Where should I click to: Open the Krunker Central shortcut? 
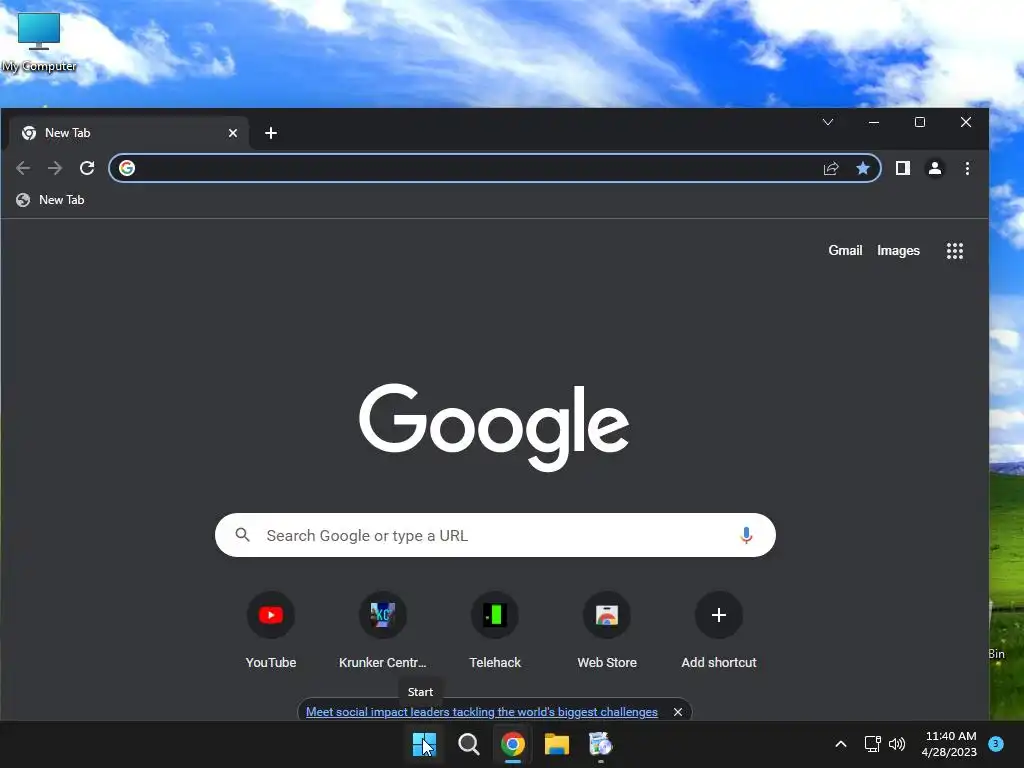coord(383,631)
